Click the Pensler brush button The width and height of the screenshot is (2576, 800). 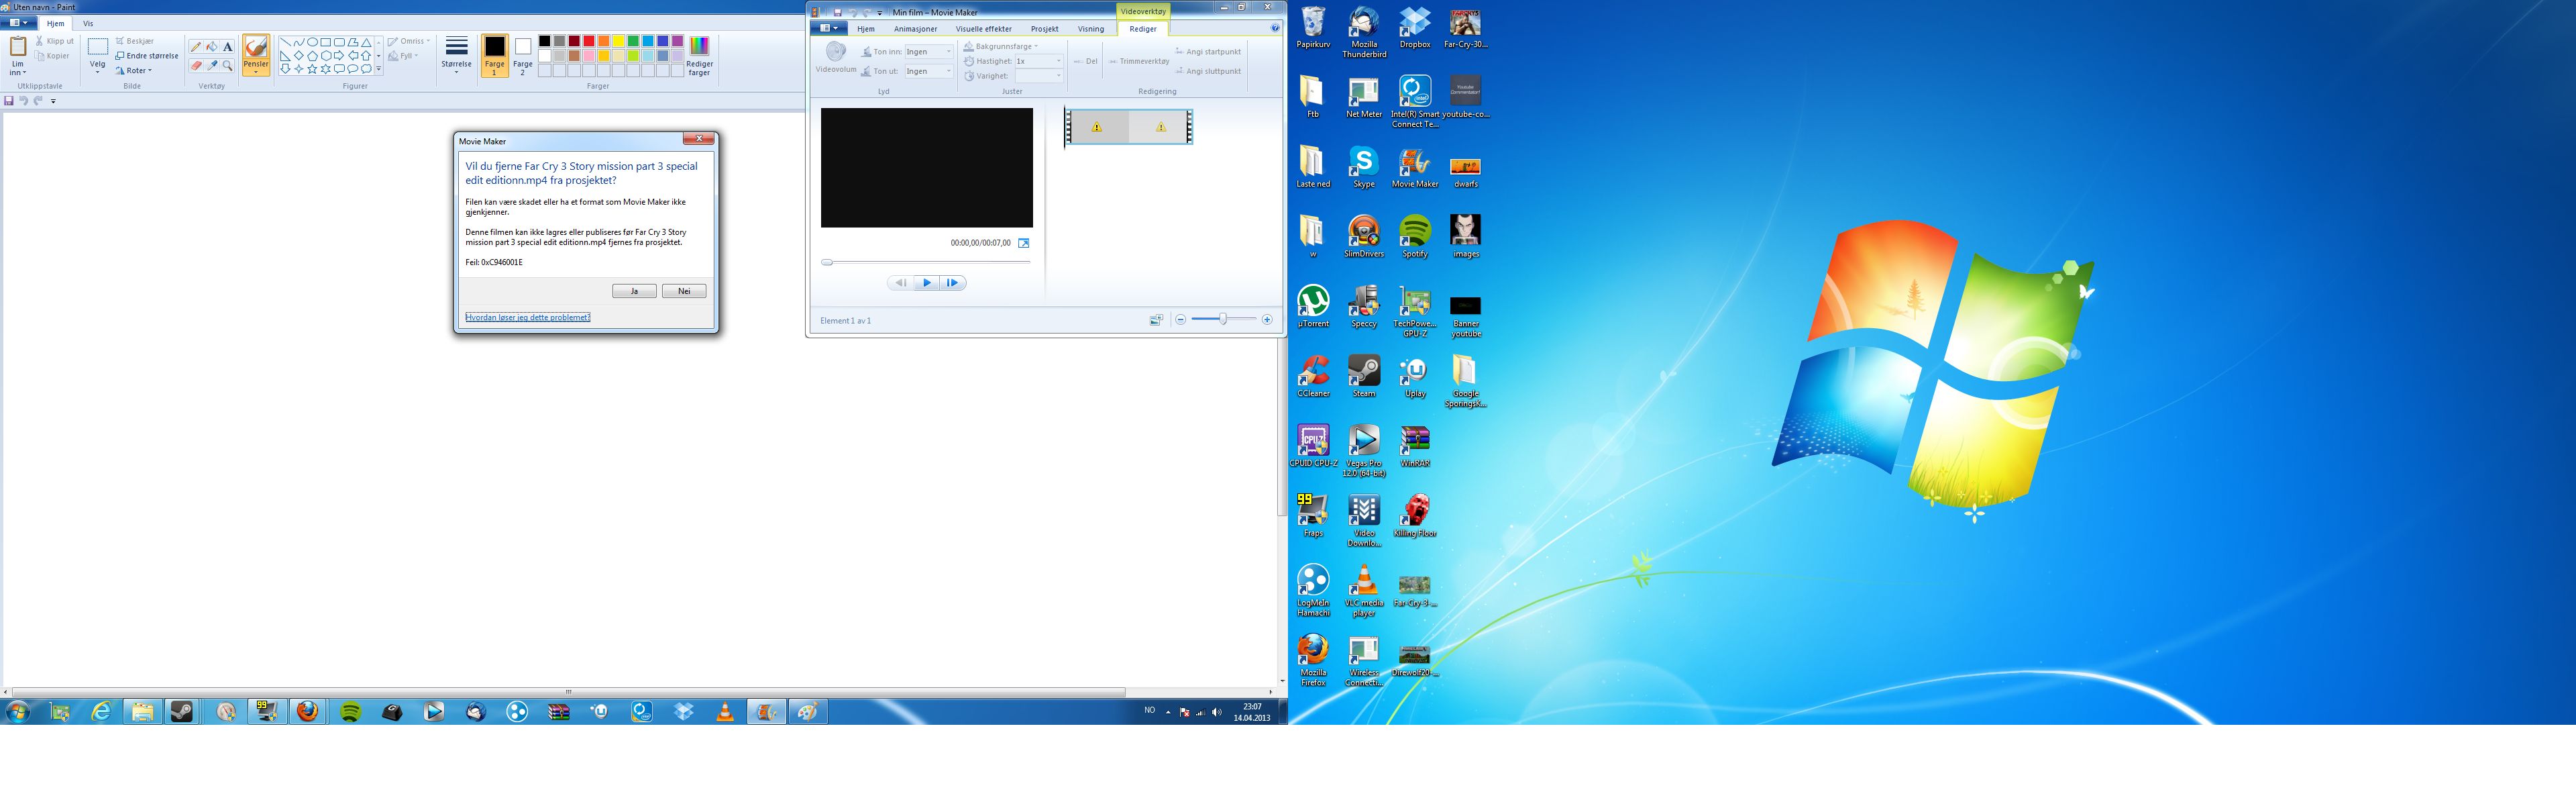256,55
